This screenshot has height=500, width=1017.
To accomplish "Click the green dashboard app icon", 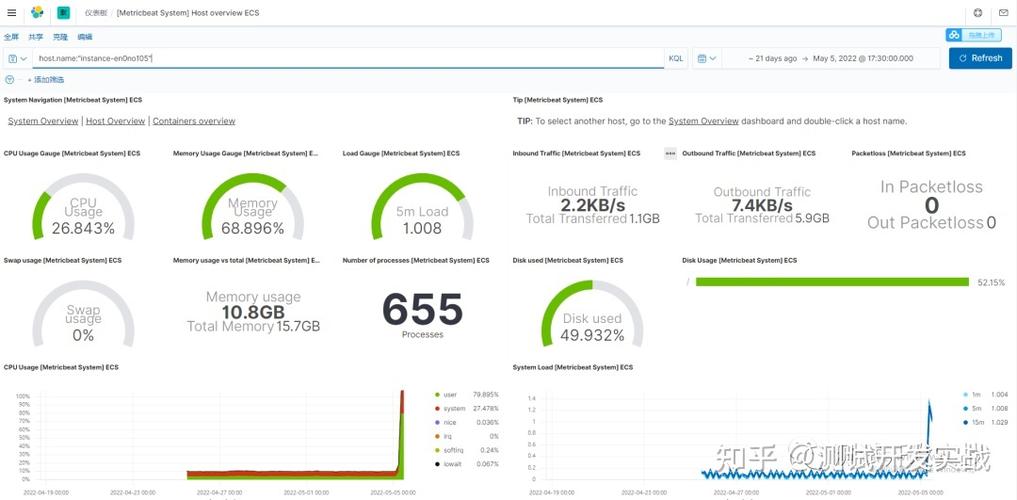I will click(64, 12).
